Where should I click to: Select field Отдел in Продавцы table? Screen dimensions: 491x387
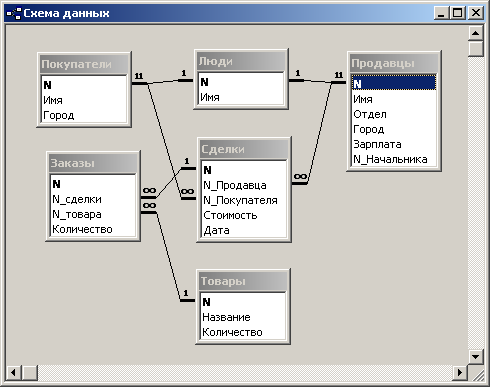tap(394, 114)
